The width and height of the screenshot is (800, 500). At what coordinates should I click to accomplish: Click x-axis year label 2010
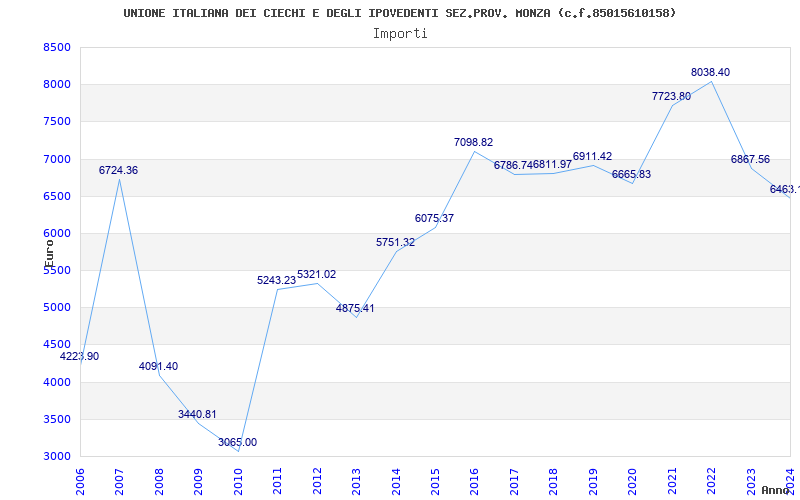(x=238, y=481)
